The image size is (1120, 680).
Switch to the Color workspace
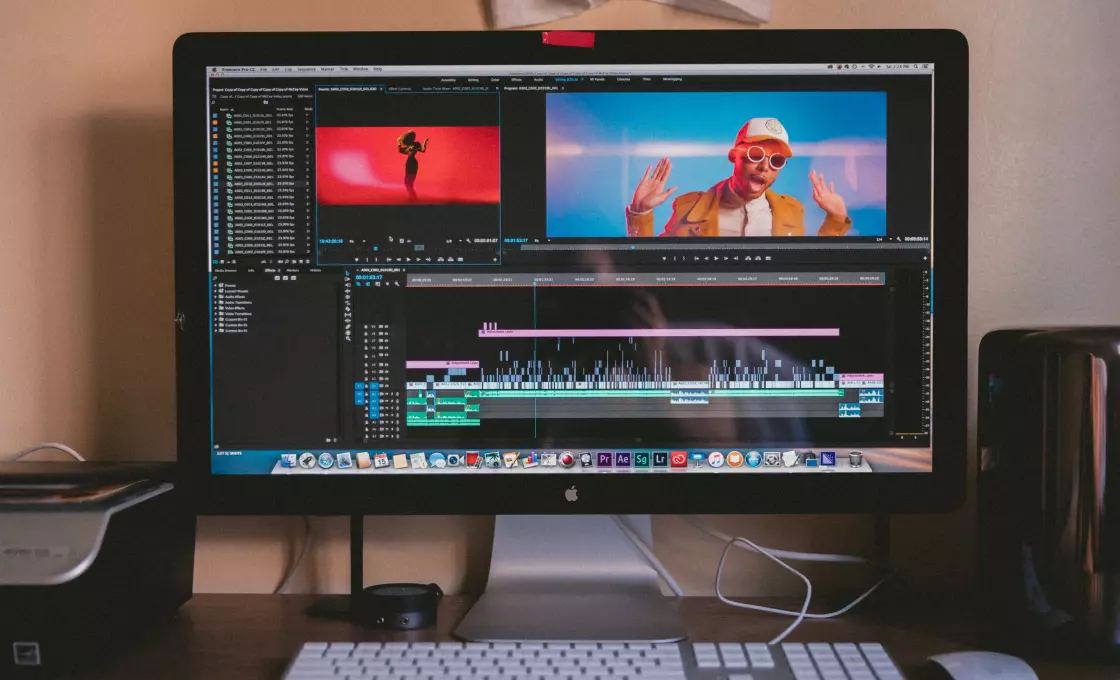pyautogui.click(x=495, y=79)
